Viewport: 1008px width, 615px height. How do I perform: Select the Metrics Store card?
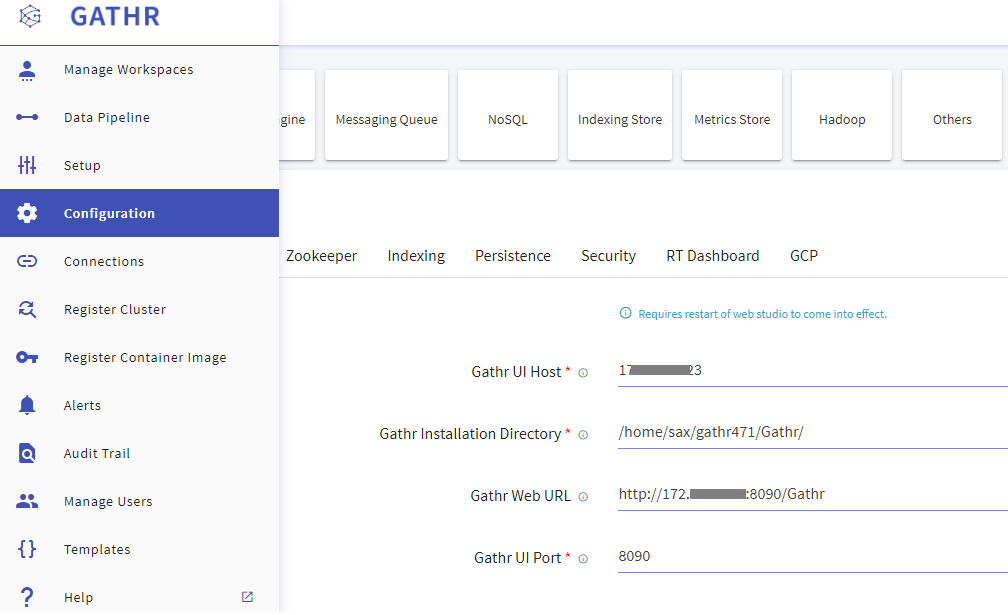pyautogui.click(x=732, y=115)
